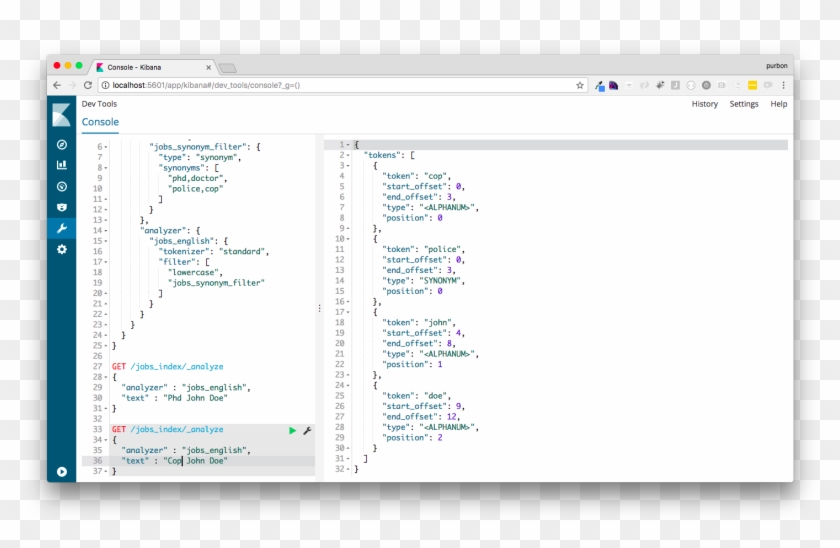
Task: Collapse fold arrow at editor line 28
Action: coord(106,377)
